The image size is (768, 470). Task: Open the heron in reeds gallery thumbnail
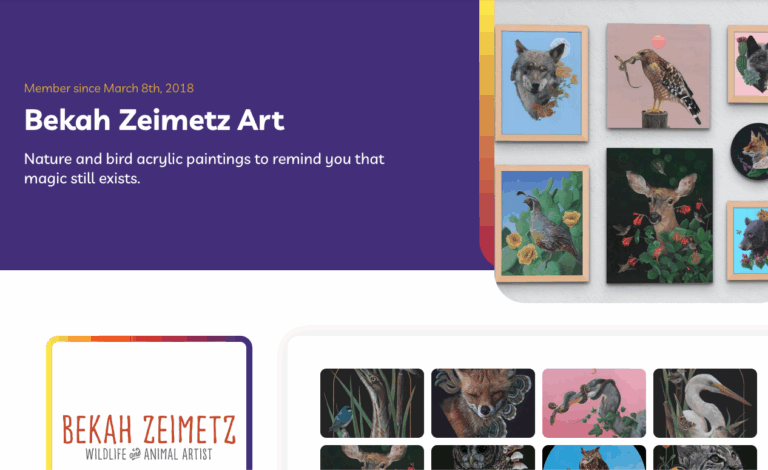(x=372, y=403)
